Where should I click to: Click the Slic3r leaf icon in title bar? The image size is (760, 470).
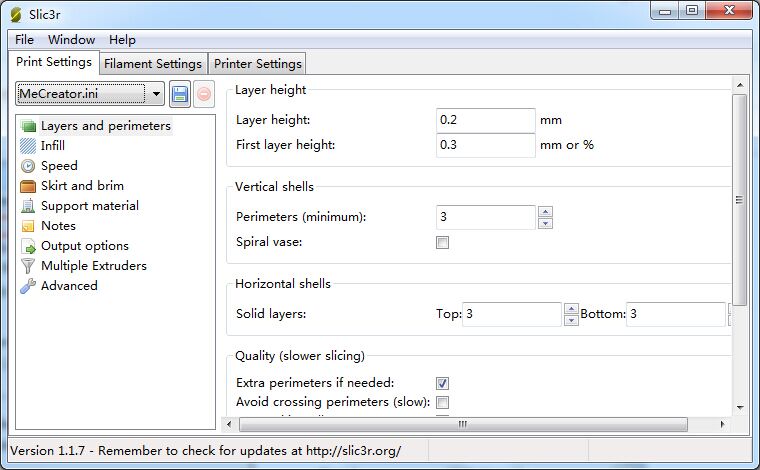[16, 15]
